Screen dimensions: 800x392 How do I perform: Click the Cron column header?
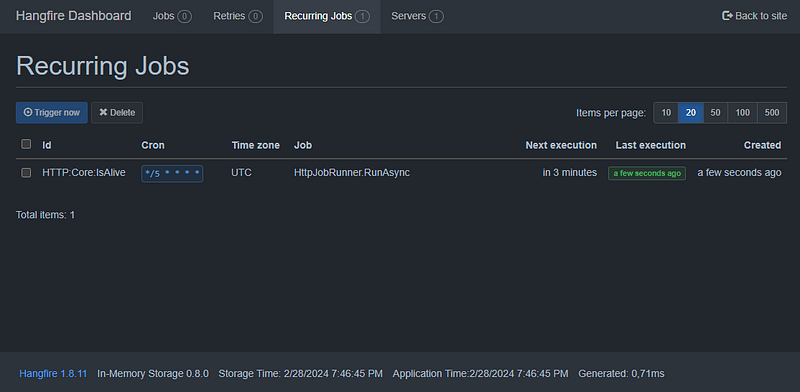click(153, 145)
